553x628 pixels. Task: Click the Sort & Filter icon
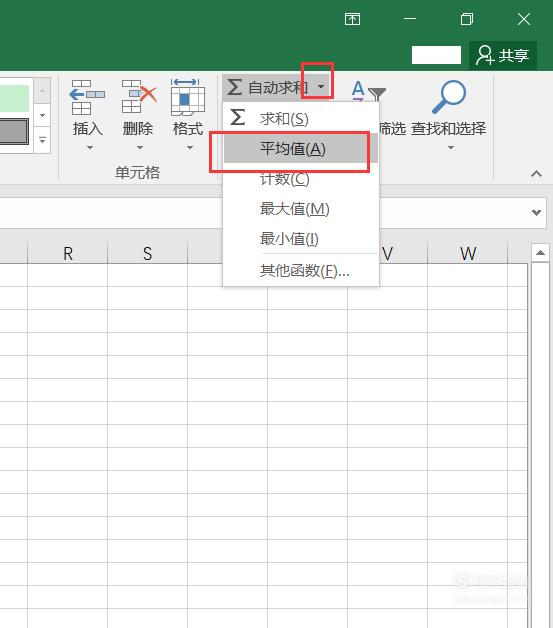pyautogui.click(x=369, y=91)
